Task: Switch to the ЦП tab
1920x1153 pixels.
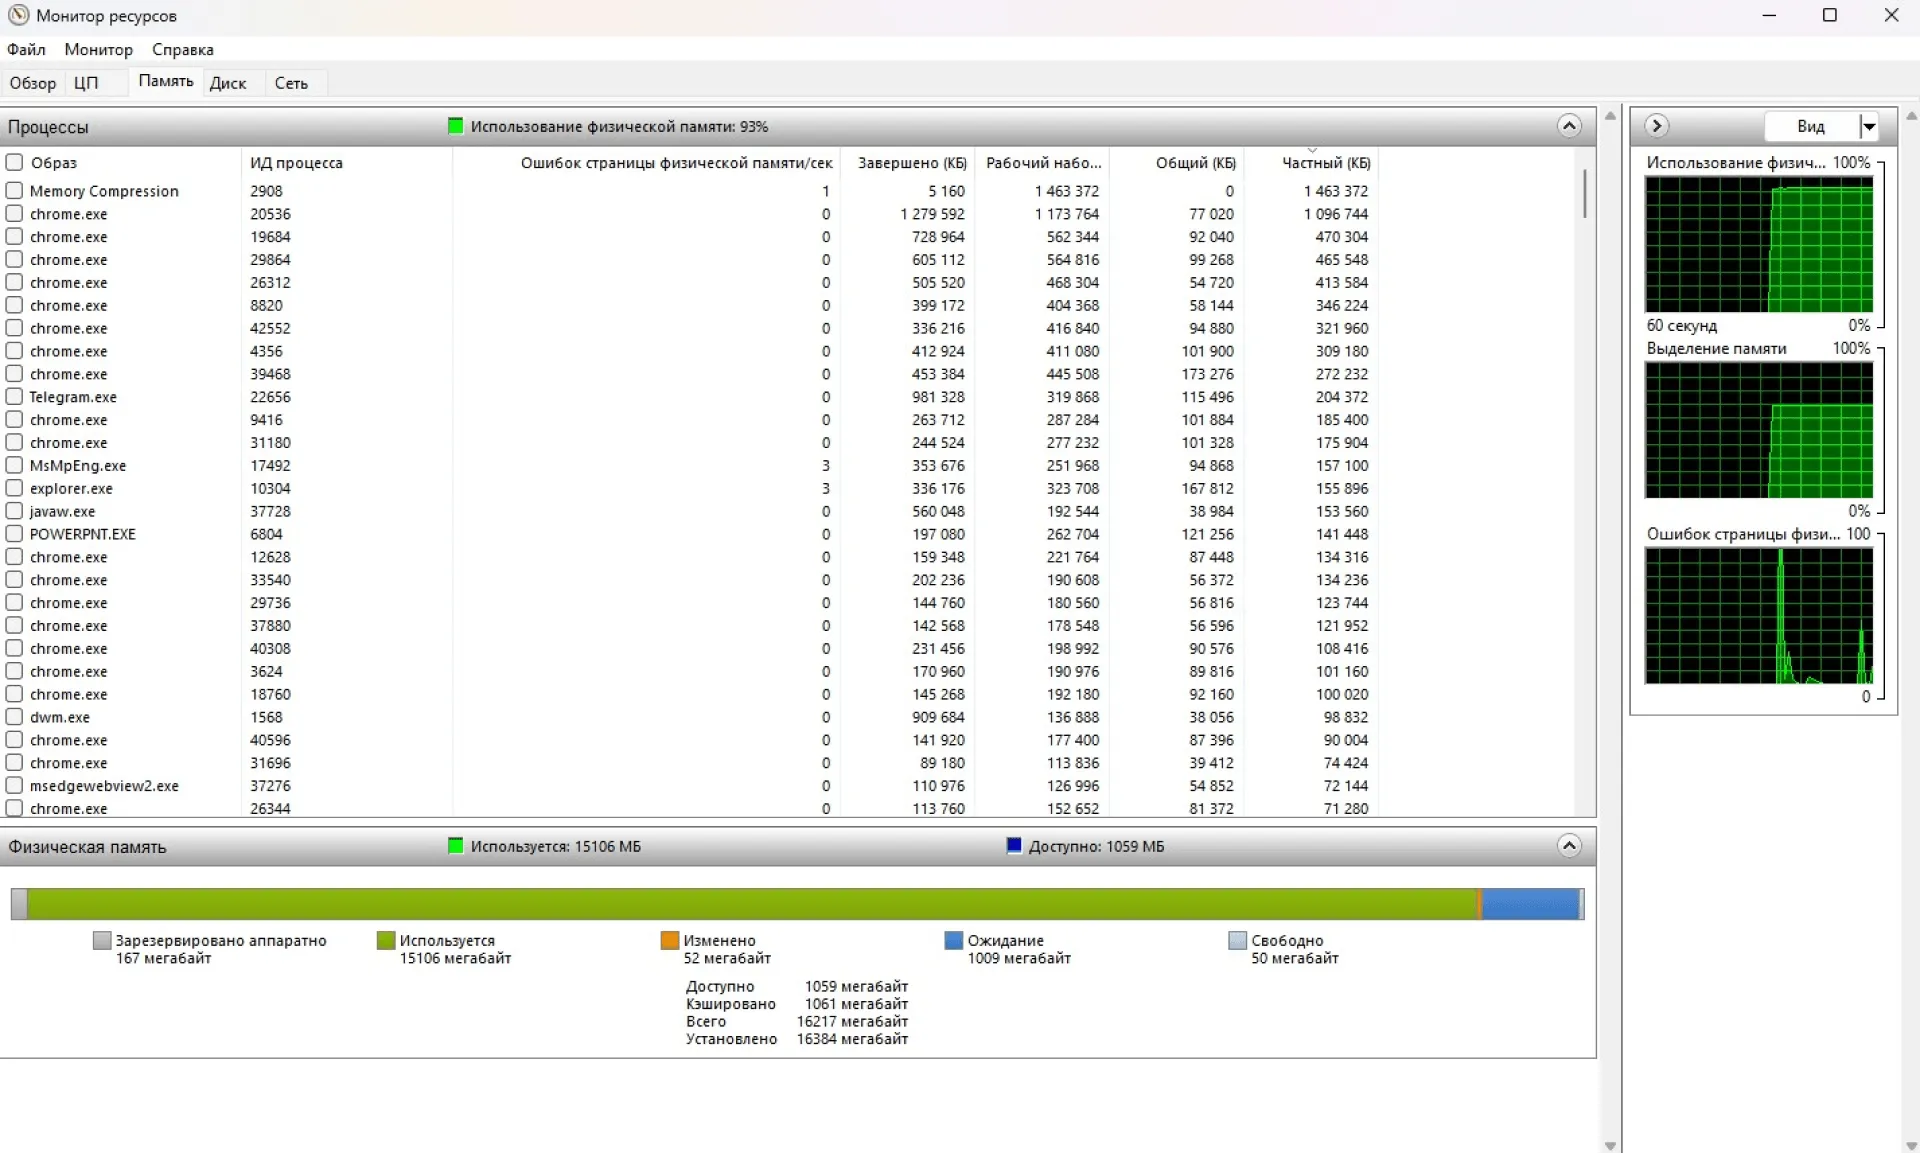Action: (x=86, y=83)
